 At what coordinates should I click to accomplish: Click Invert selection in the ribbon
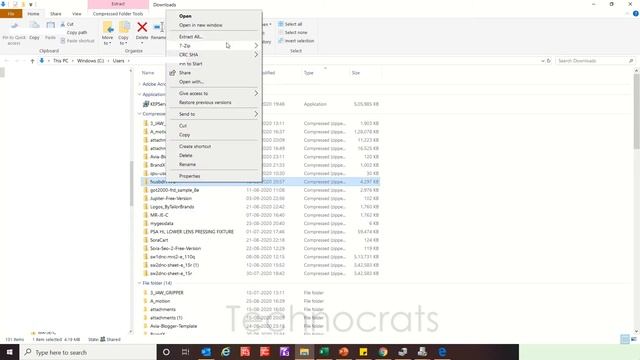point(296,41)
